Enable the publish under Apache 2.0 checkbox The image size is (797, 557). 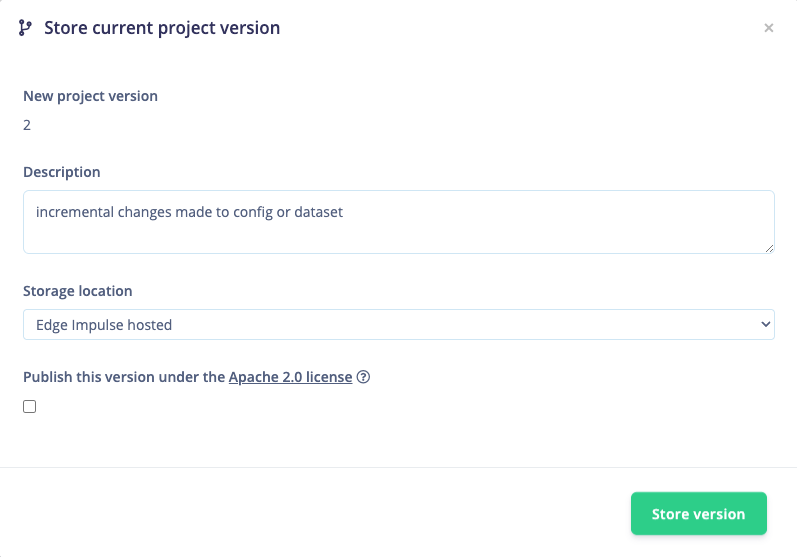click(30, 407)
